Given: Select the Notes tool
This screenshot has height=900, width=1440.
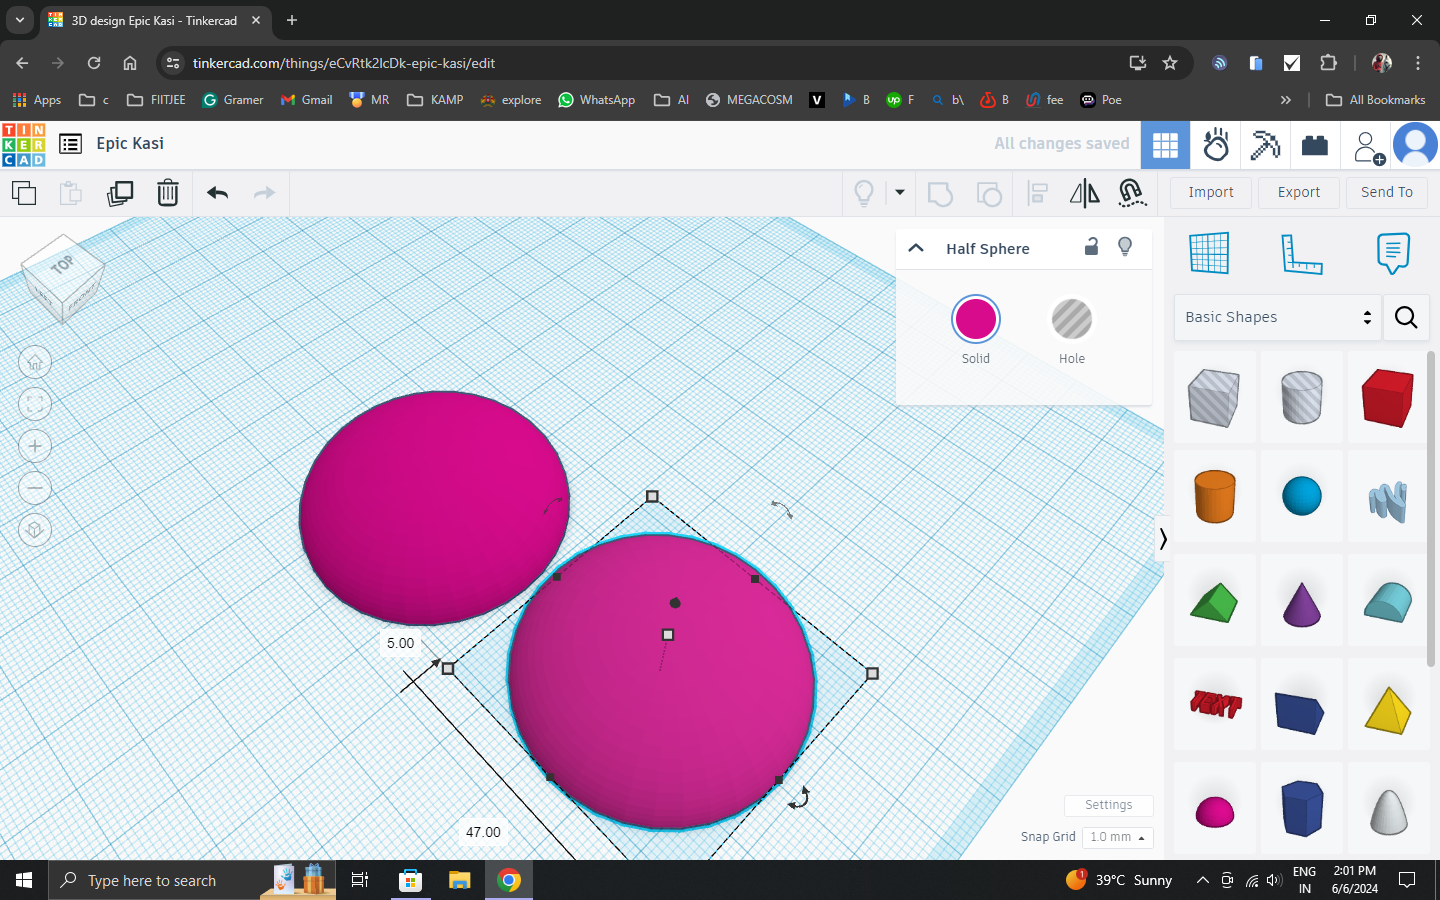Looking at the screenshot, I should tap(1393, 253).
